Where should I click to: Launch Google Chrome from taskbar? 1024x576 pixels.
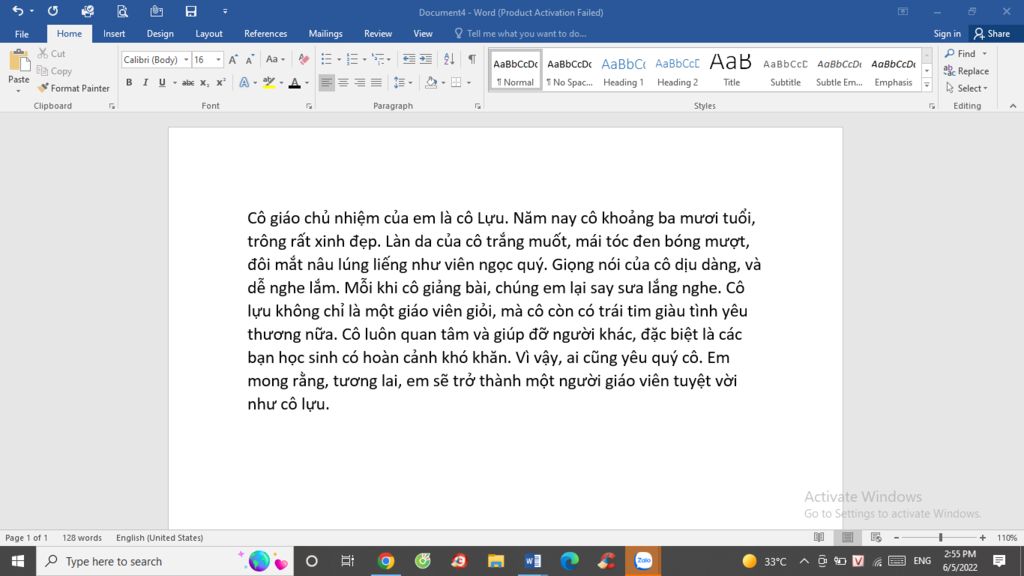[x=386, y=561]
